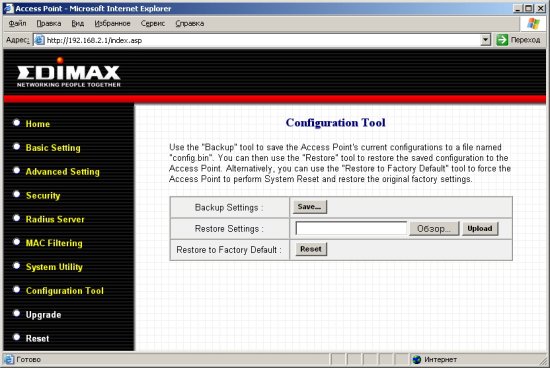This screenshot has width=550, height=368.
Task: Open Radius Server in sidebar
Action: tap(55, 219)
